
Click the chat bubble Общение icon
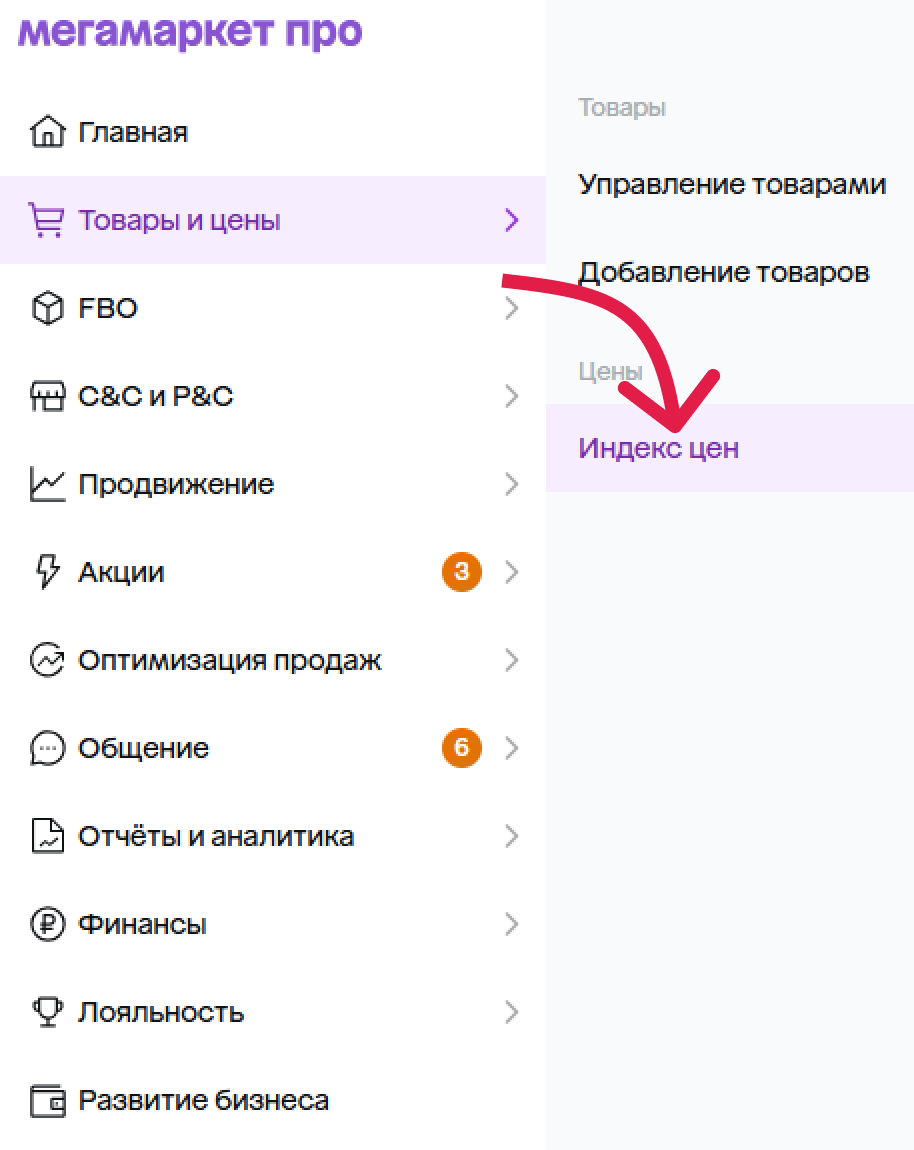coord(47,748)
